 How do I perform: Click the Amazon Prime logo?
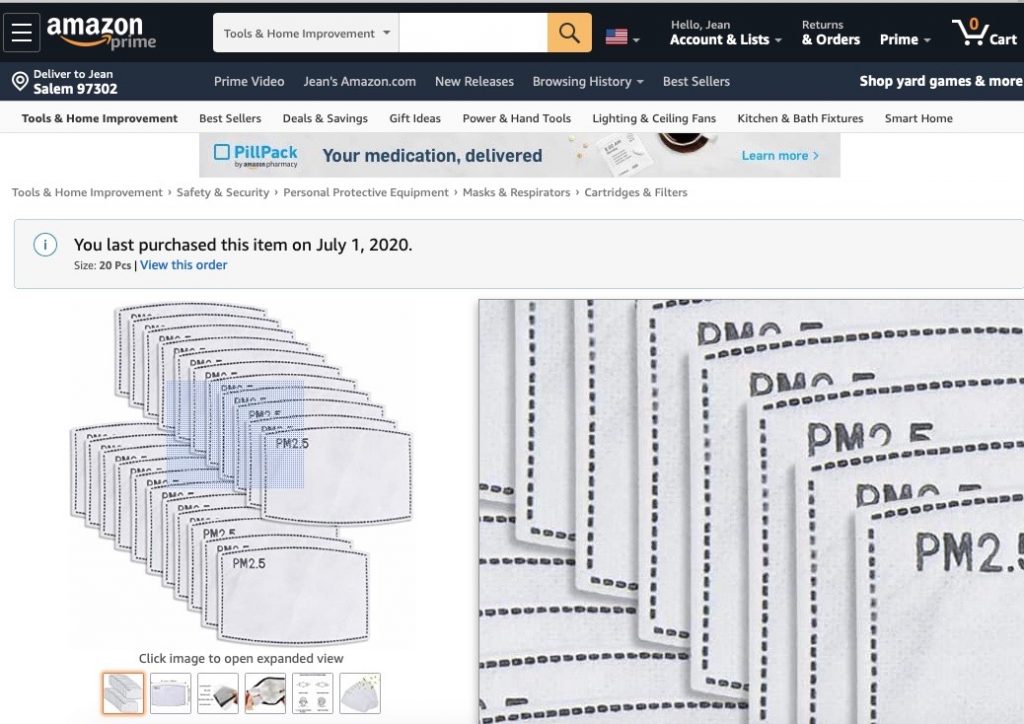pyautogui.click(x=101, y=32)
